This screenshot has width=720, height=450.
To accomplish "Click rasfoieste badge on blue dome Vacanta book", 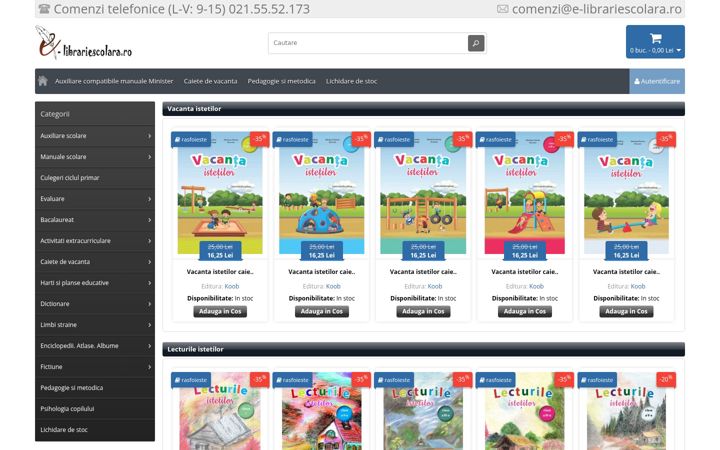I will [292, 140].
